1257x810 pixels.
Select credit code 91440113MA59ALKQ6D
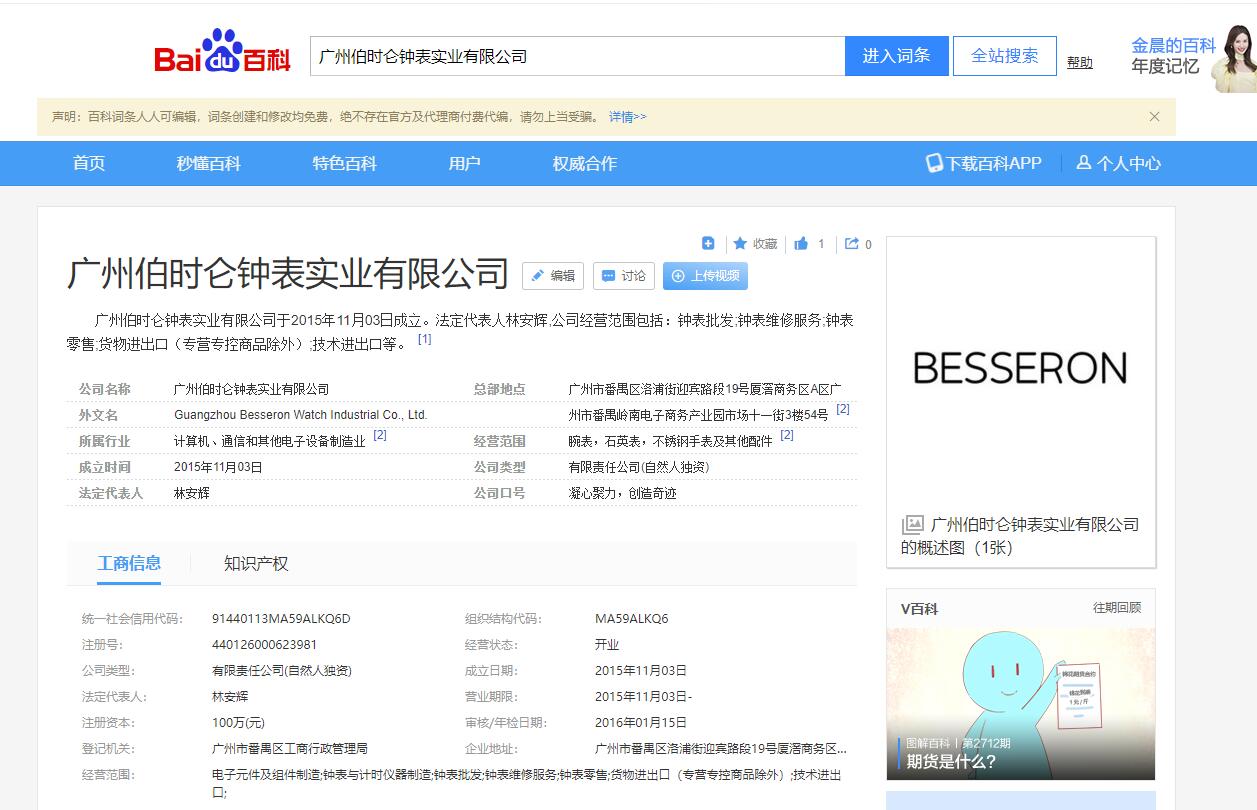281,618
